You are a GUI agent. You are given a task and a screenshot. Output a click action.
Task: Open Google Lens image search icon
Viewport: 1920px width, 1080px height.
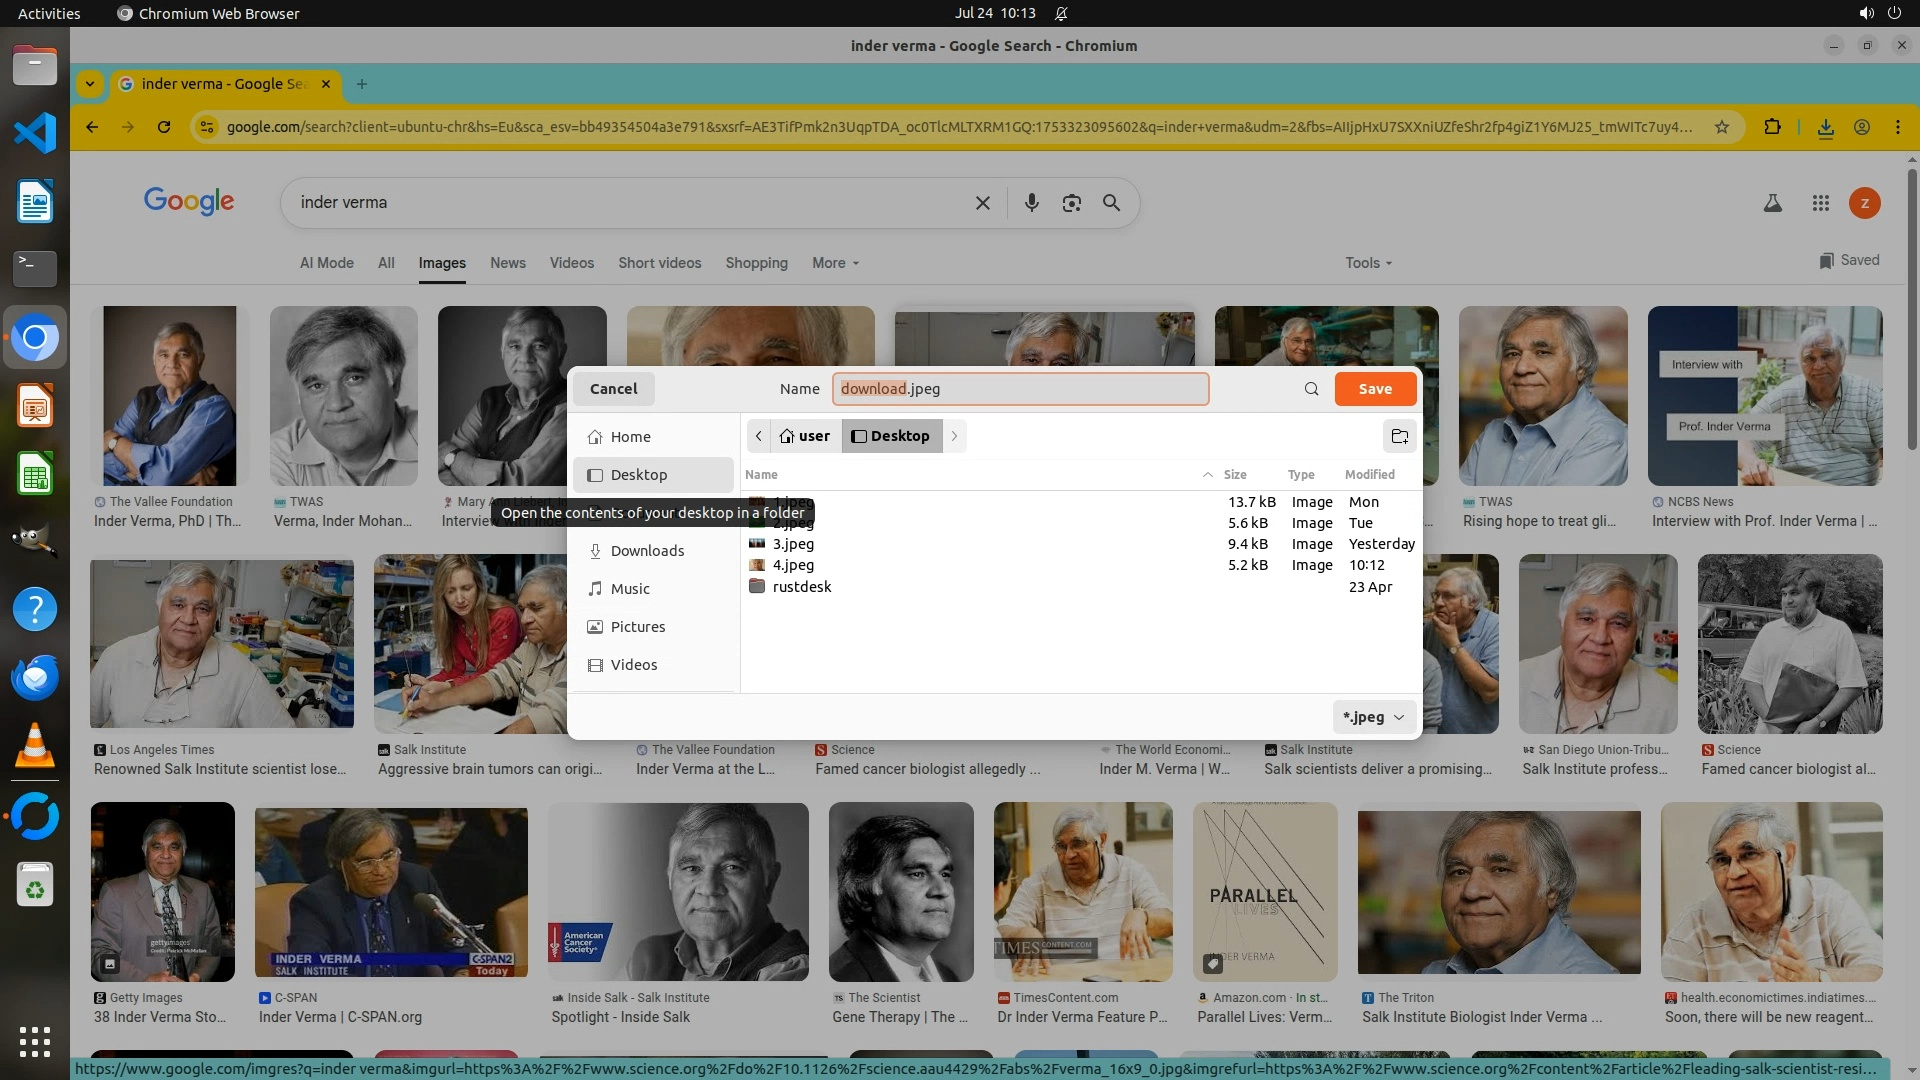click(1071, 203)
